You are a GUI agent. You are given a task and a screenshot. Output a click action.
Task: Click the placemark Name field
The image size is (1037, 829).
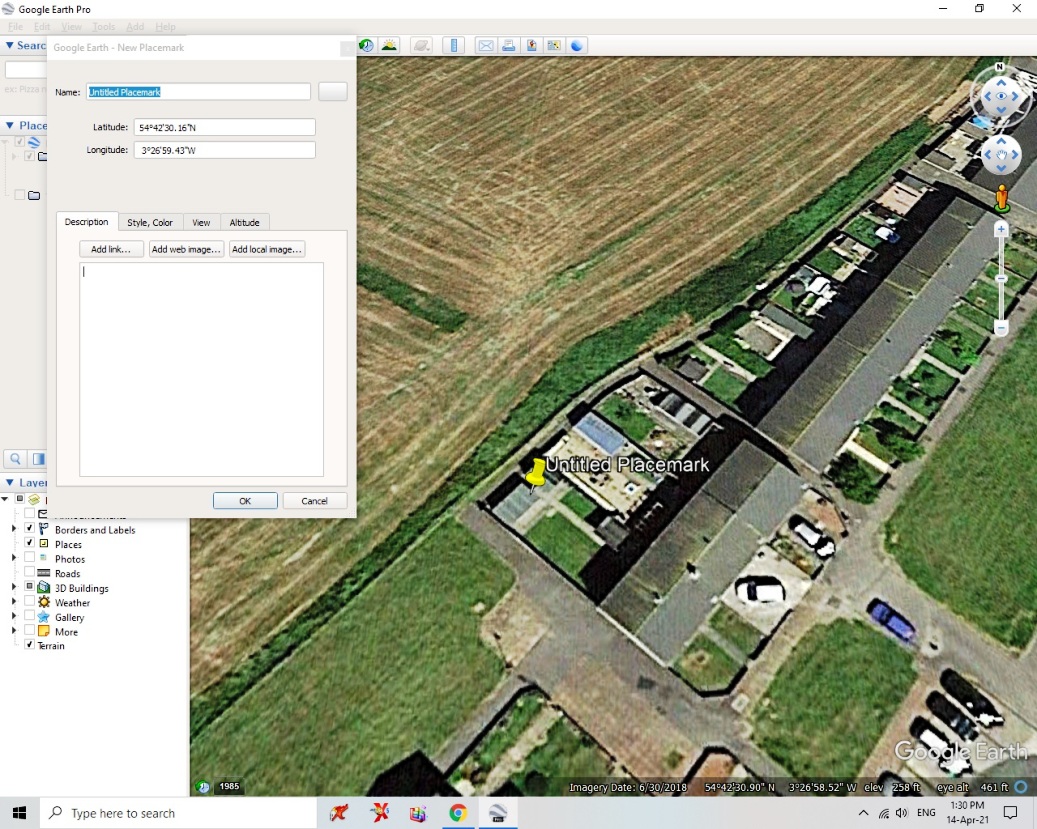198,92
